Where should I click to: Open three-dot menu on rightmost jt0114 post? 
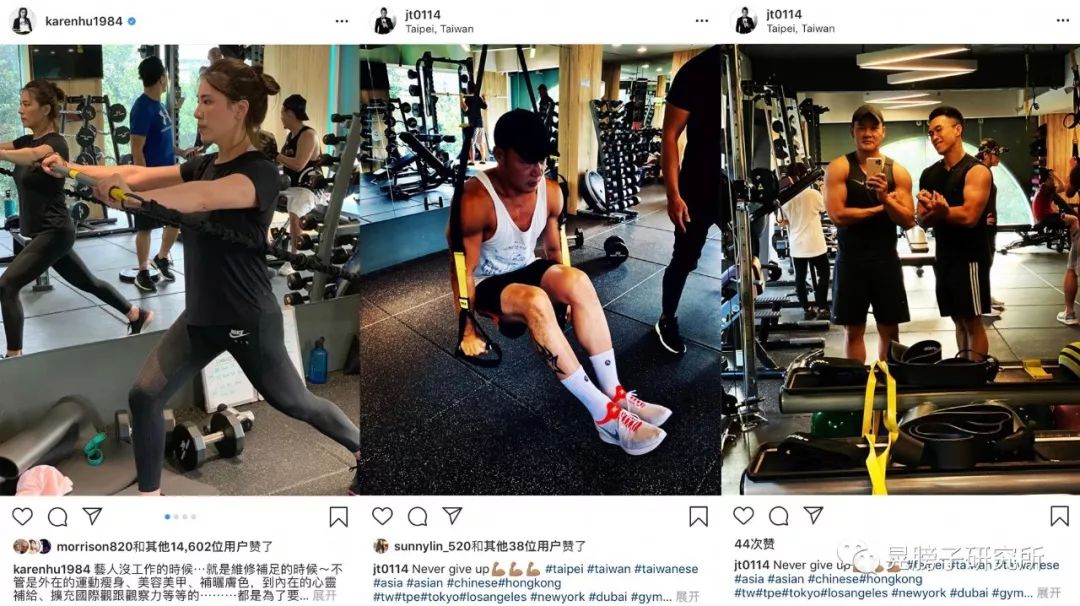tap(1063, 21)
